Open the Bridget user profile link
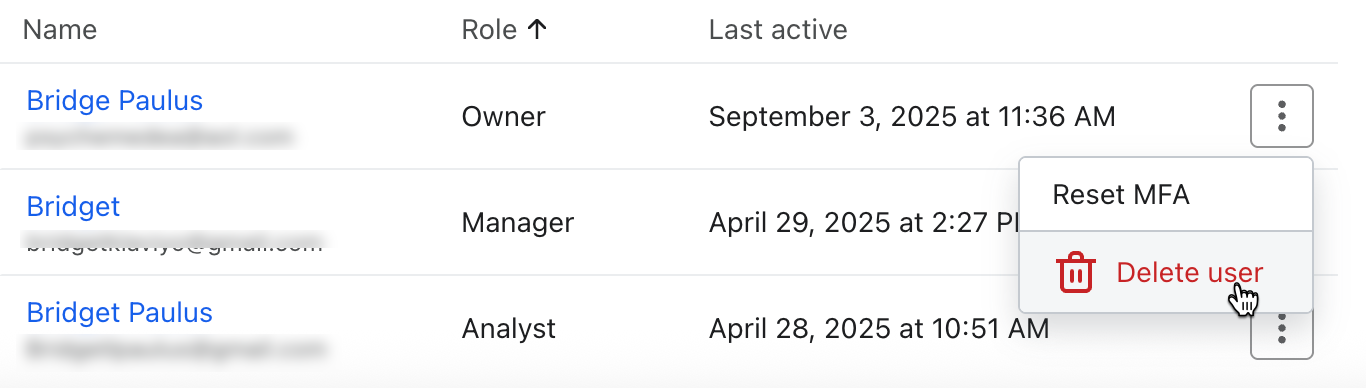Image resolution: width=1366 pixels, height=388 pixels. coord(73,207)
